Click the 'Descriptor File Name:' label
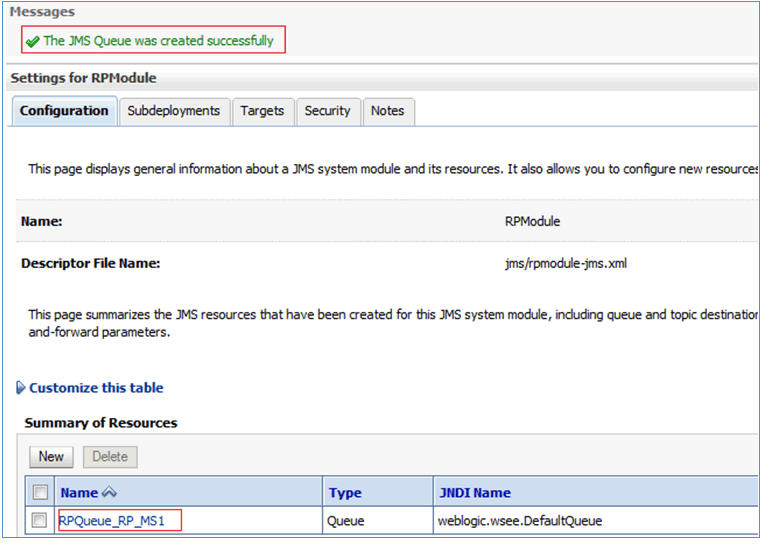This screenshot has height=545, width=761. pyautogui.click(x=91, y=264)
